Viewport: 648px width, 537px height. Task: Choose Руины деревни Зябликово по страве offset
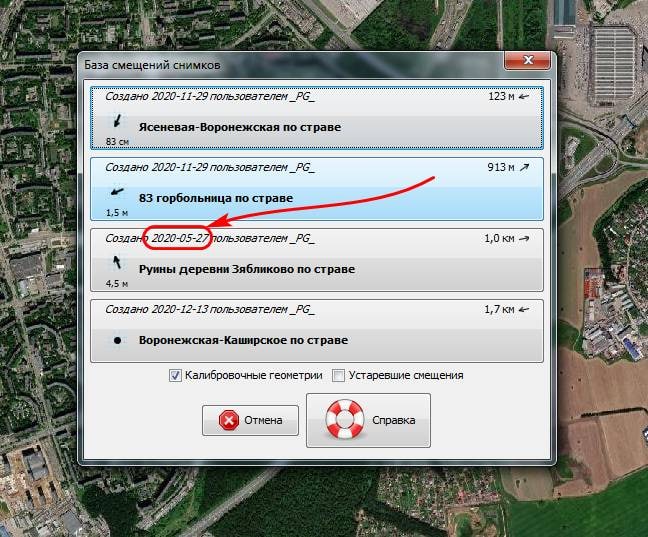pos(317,260)
